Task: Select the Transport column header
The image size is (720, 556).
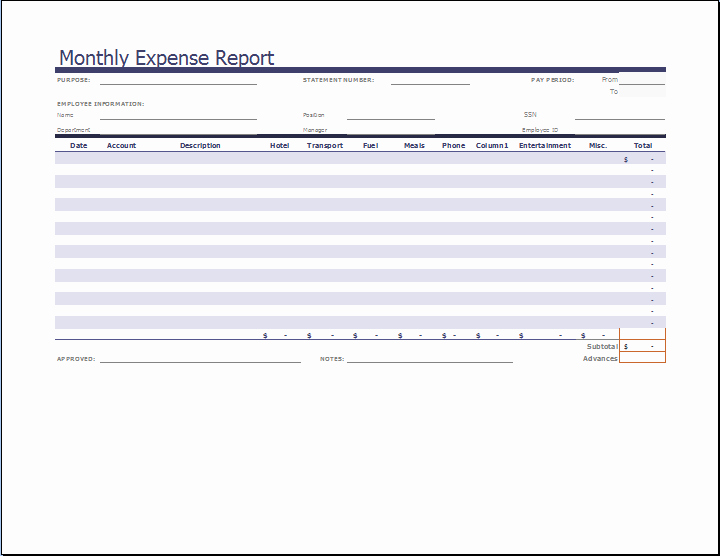Action: tap(325, 146)
